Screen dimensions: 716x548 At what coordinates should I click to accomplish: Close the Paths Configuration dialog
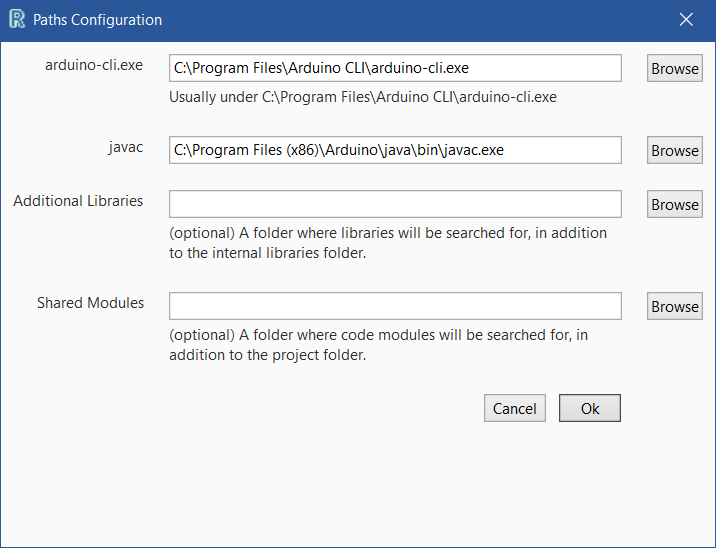[686, 19]
